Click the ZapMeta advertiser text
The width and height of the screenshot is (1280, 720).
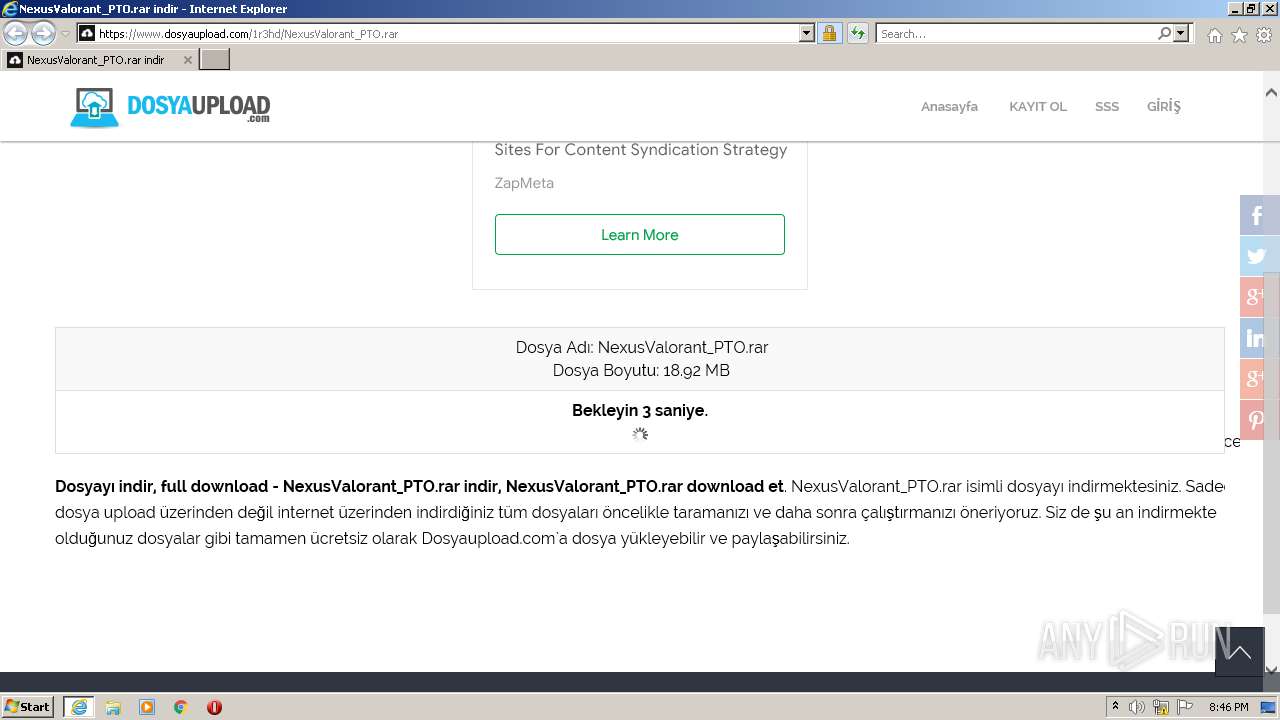click(524, 183)
